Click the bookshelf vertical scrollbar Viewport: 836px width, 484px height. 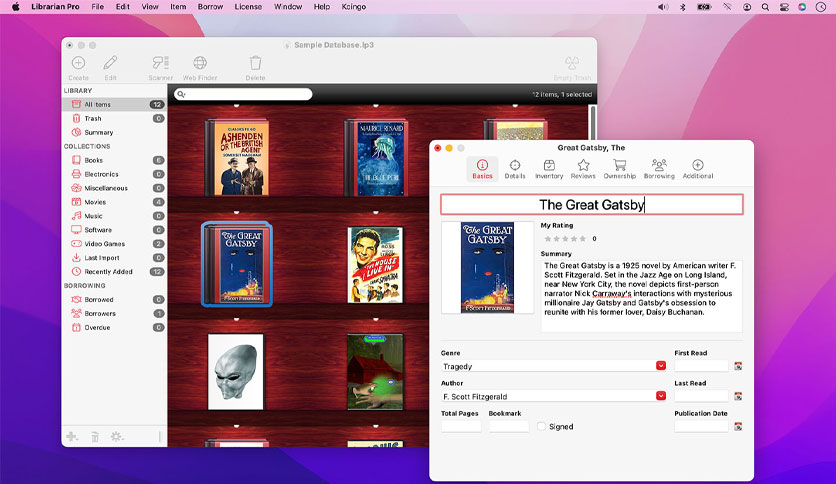[x=592, y=123]
